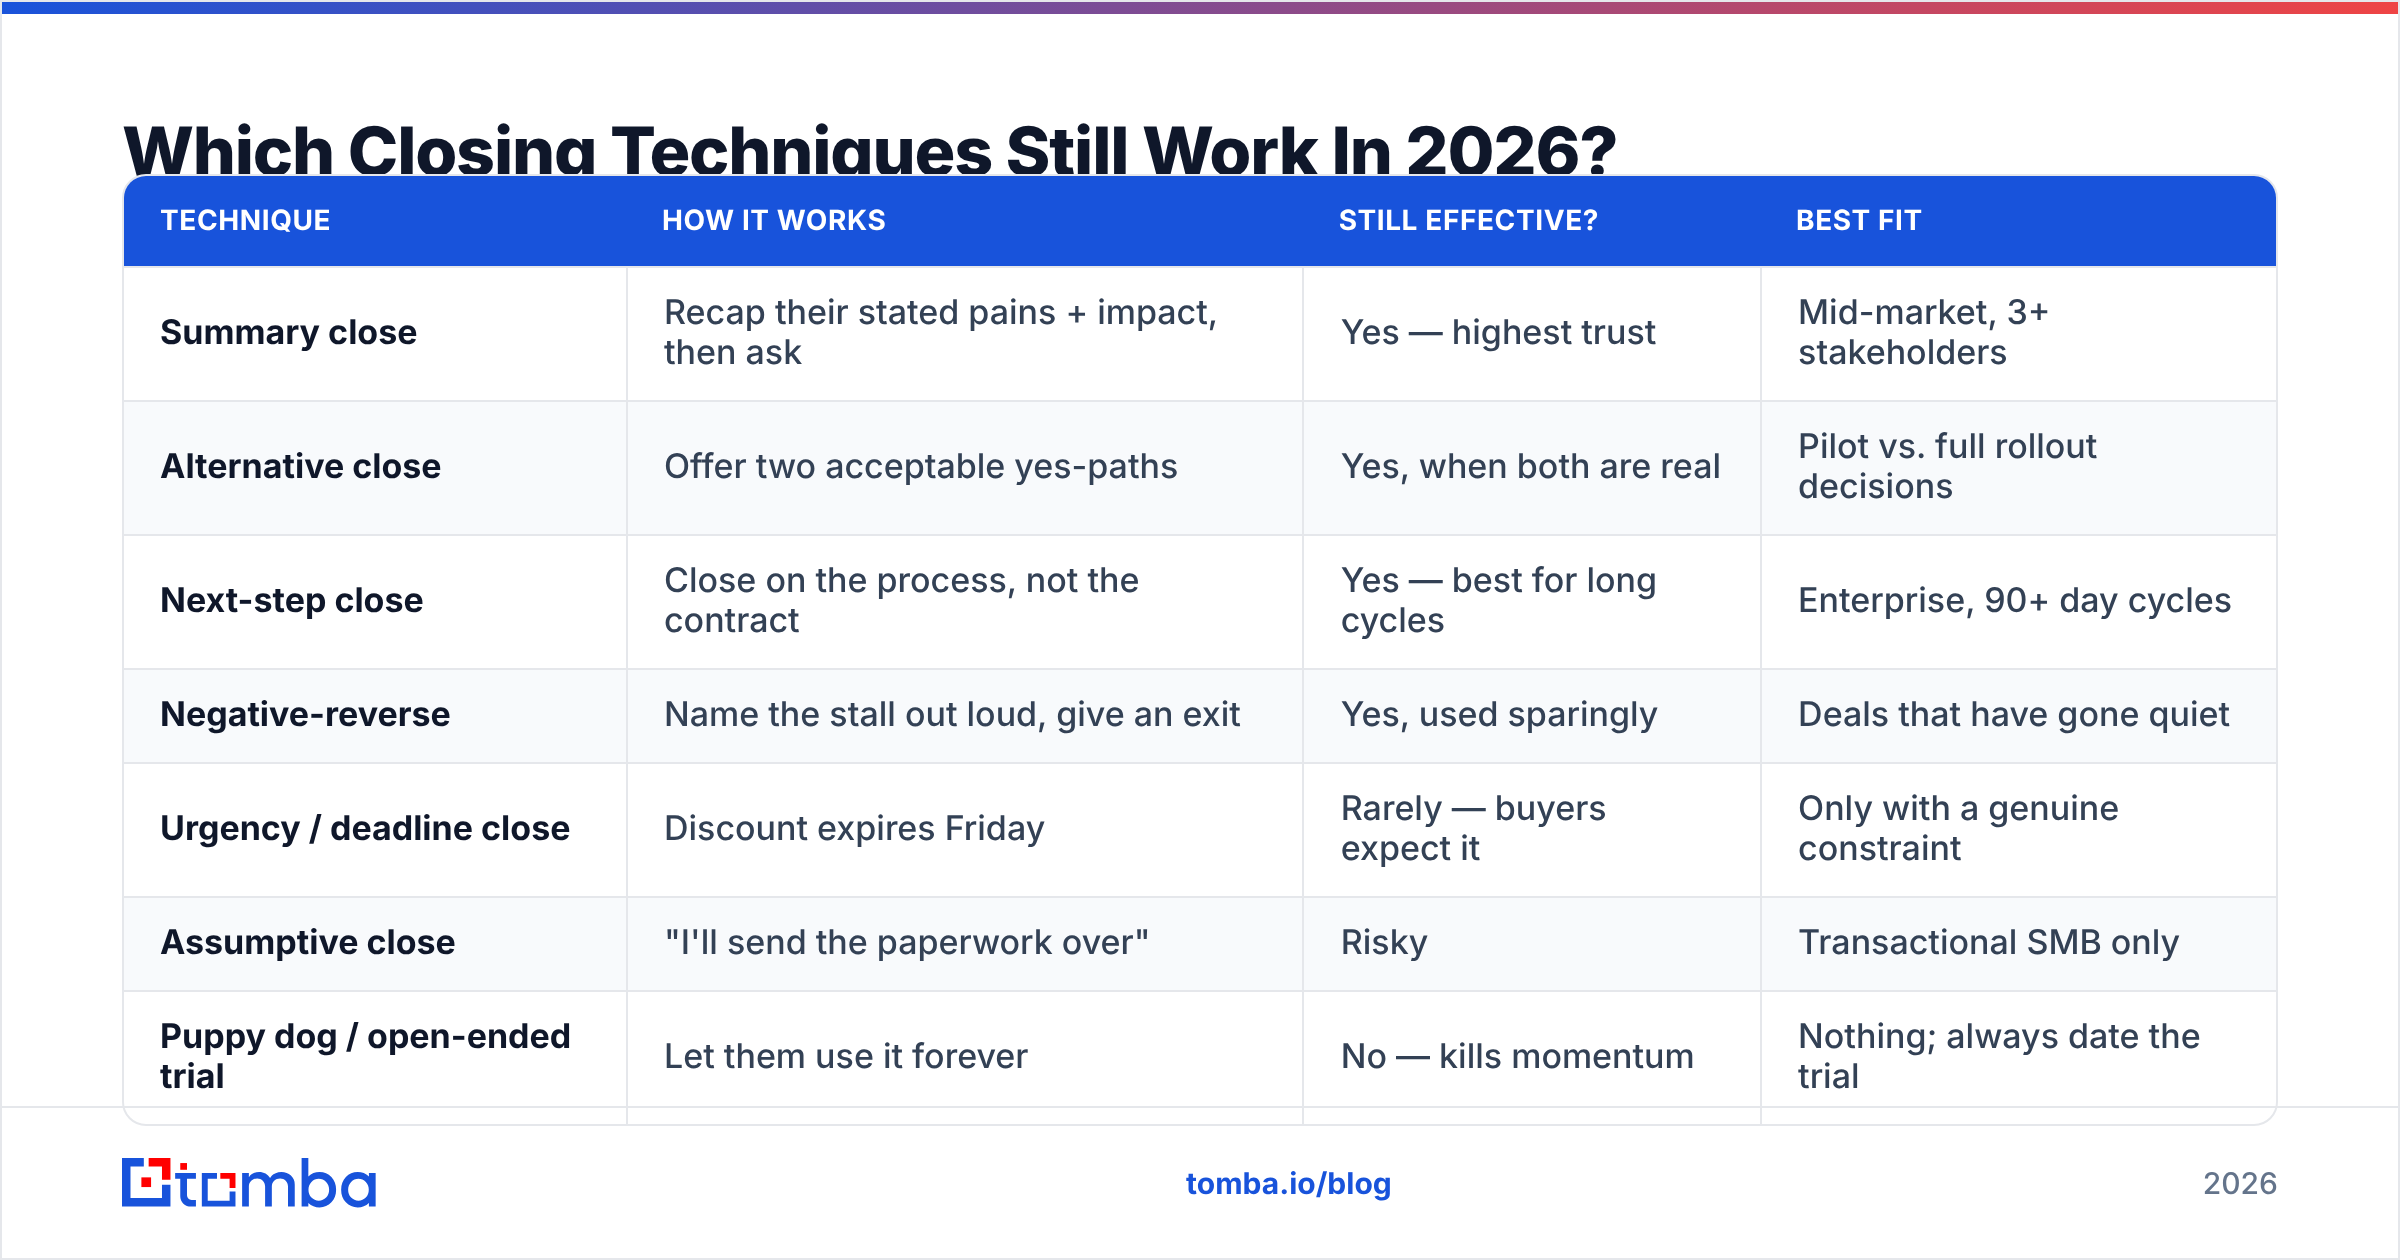Click the 2026 year label in footer
Screen dimensions: 2400x1260
[x=2240, y=1184]
